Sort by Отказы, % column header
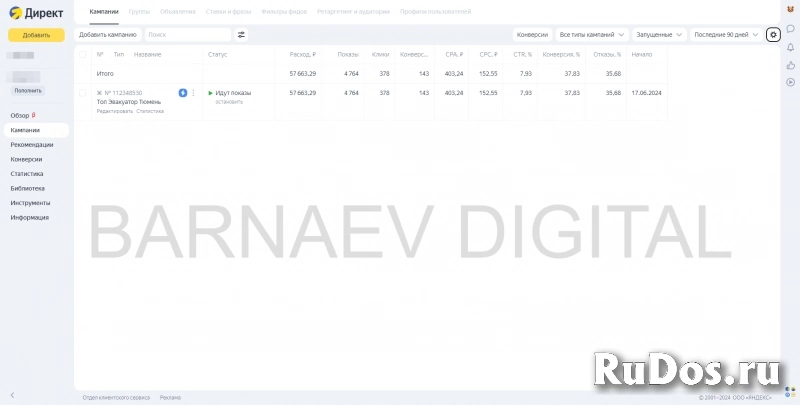The width and height of the screenshot is (800, 405). 607,55
